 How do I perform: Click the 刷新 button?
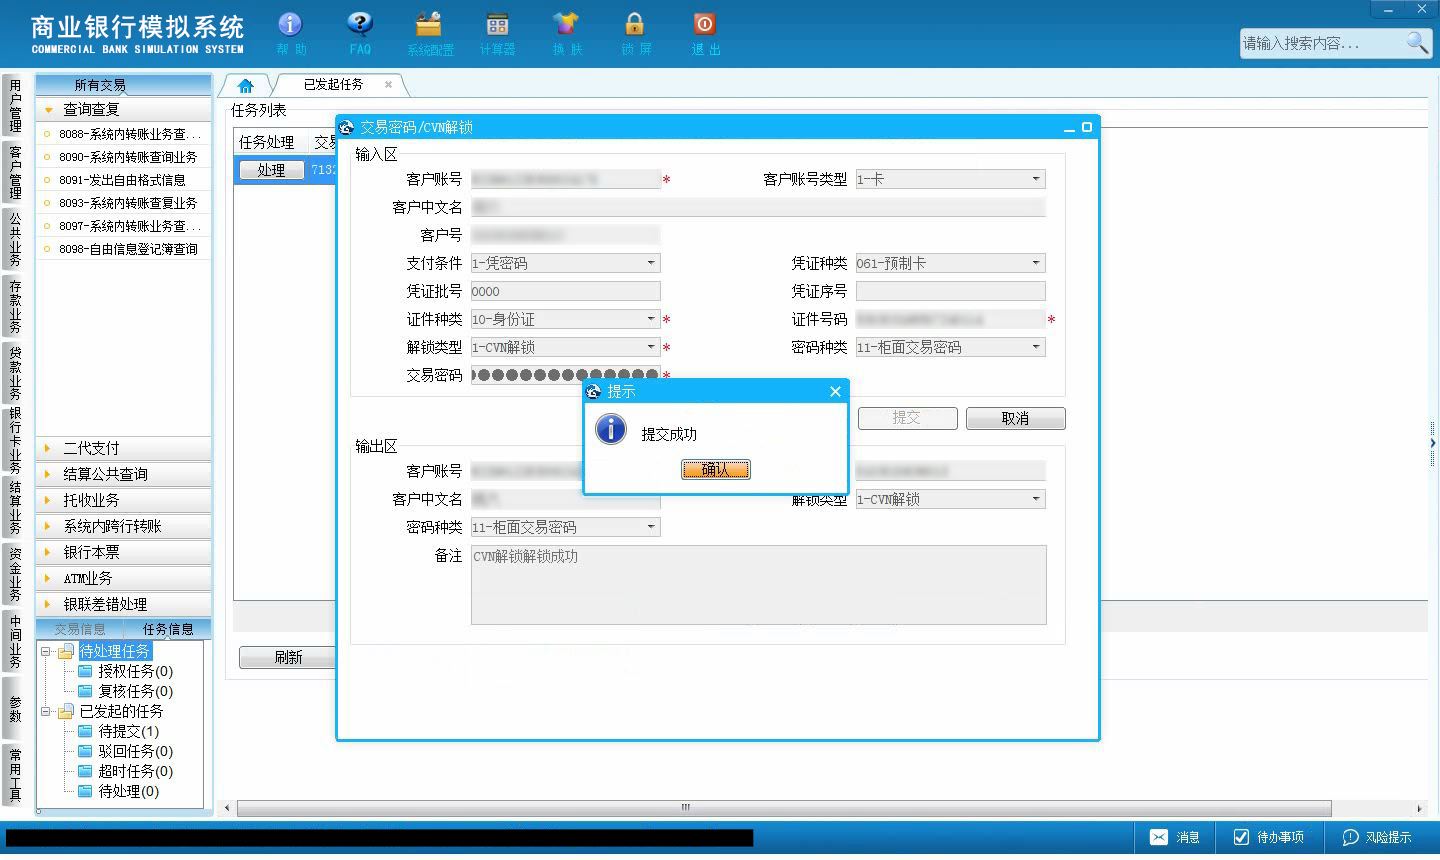[288, 657]
